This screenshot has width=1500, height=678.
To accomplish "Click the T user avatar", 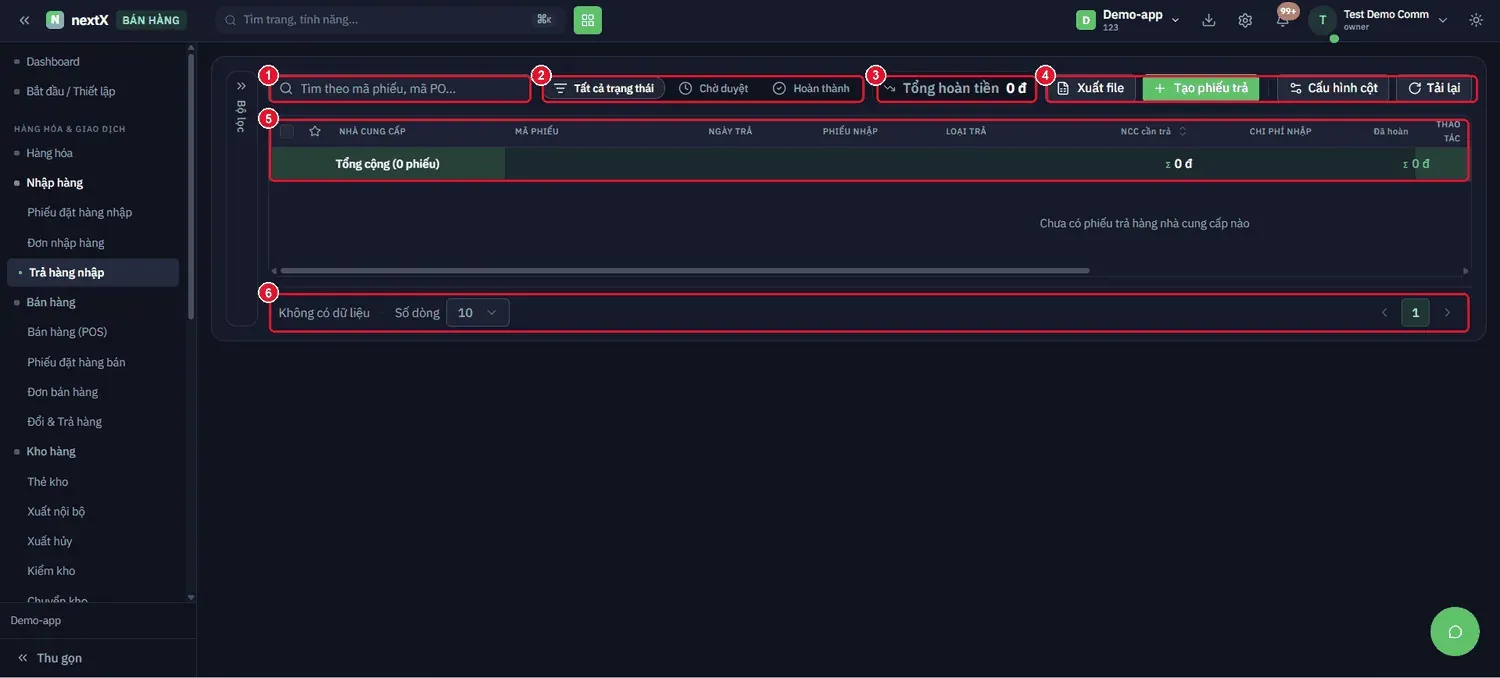I will coord(1323,20).
